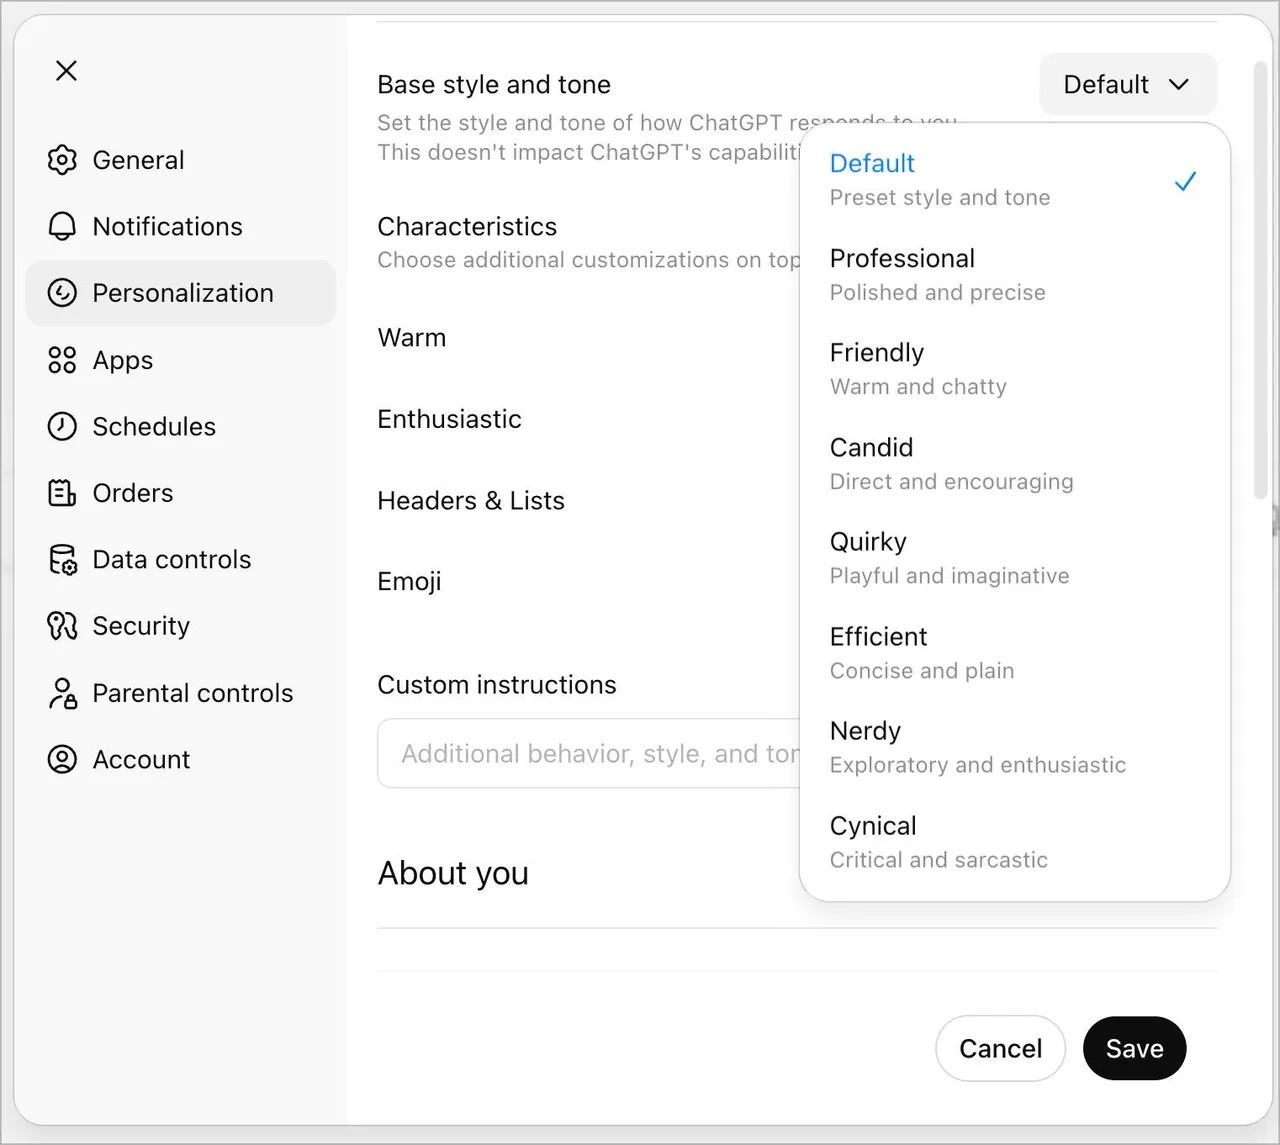Viewport: 1280px width, 1145px height.
Task: Pick the Candid style option
Action: [x=950, y=464]
